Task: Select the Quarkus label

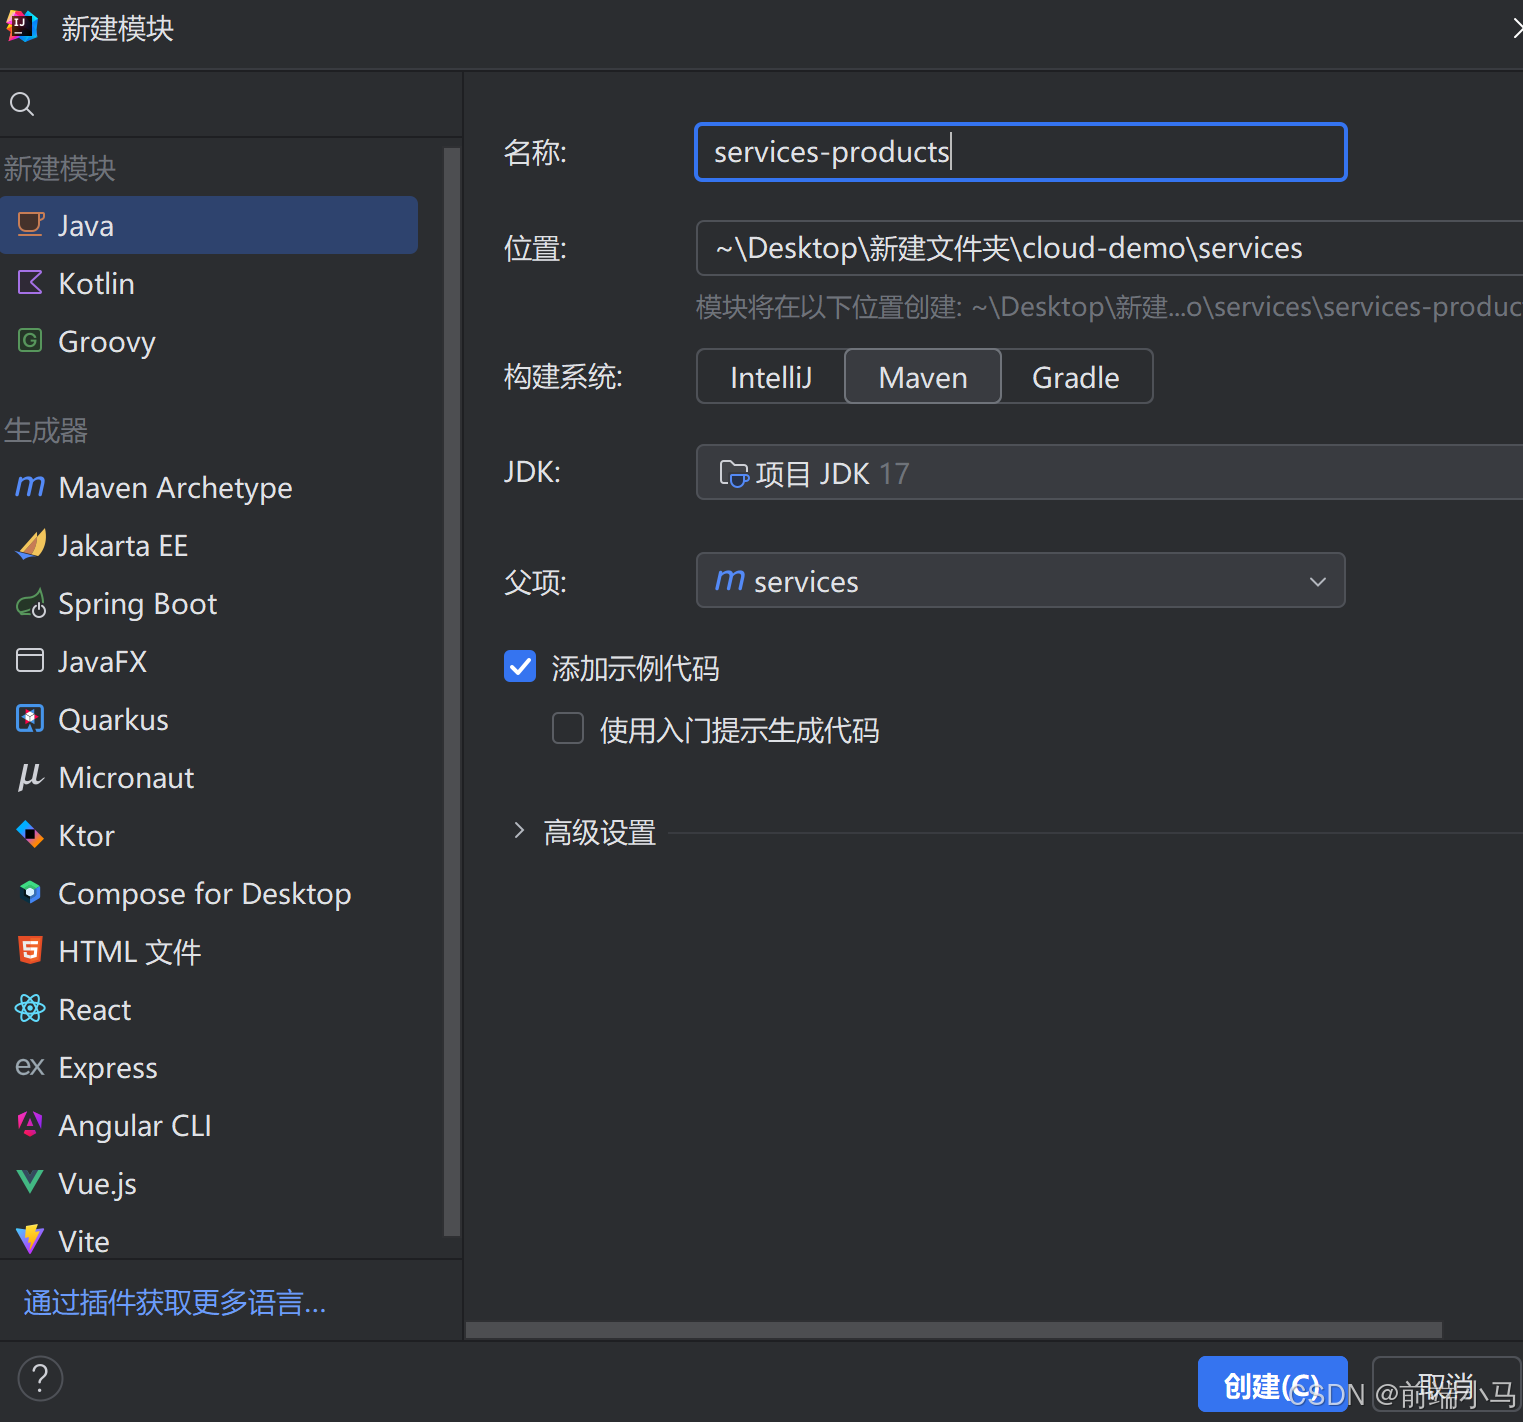Action: [113, 720]
